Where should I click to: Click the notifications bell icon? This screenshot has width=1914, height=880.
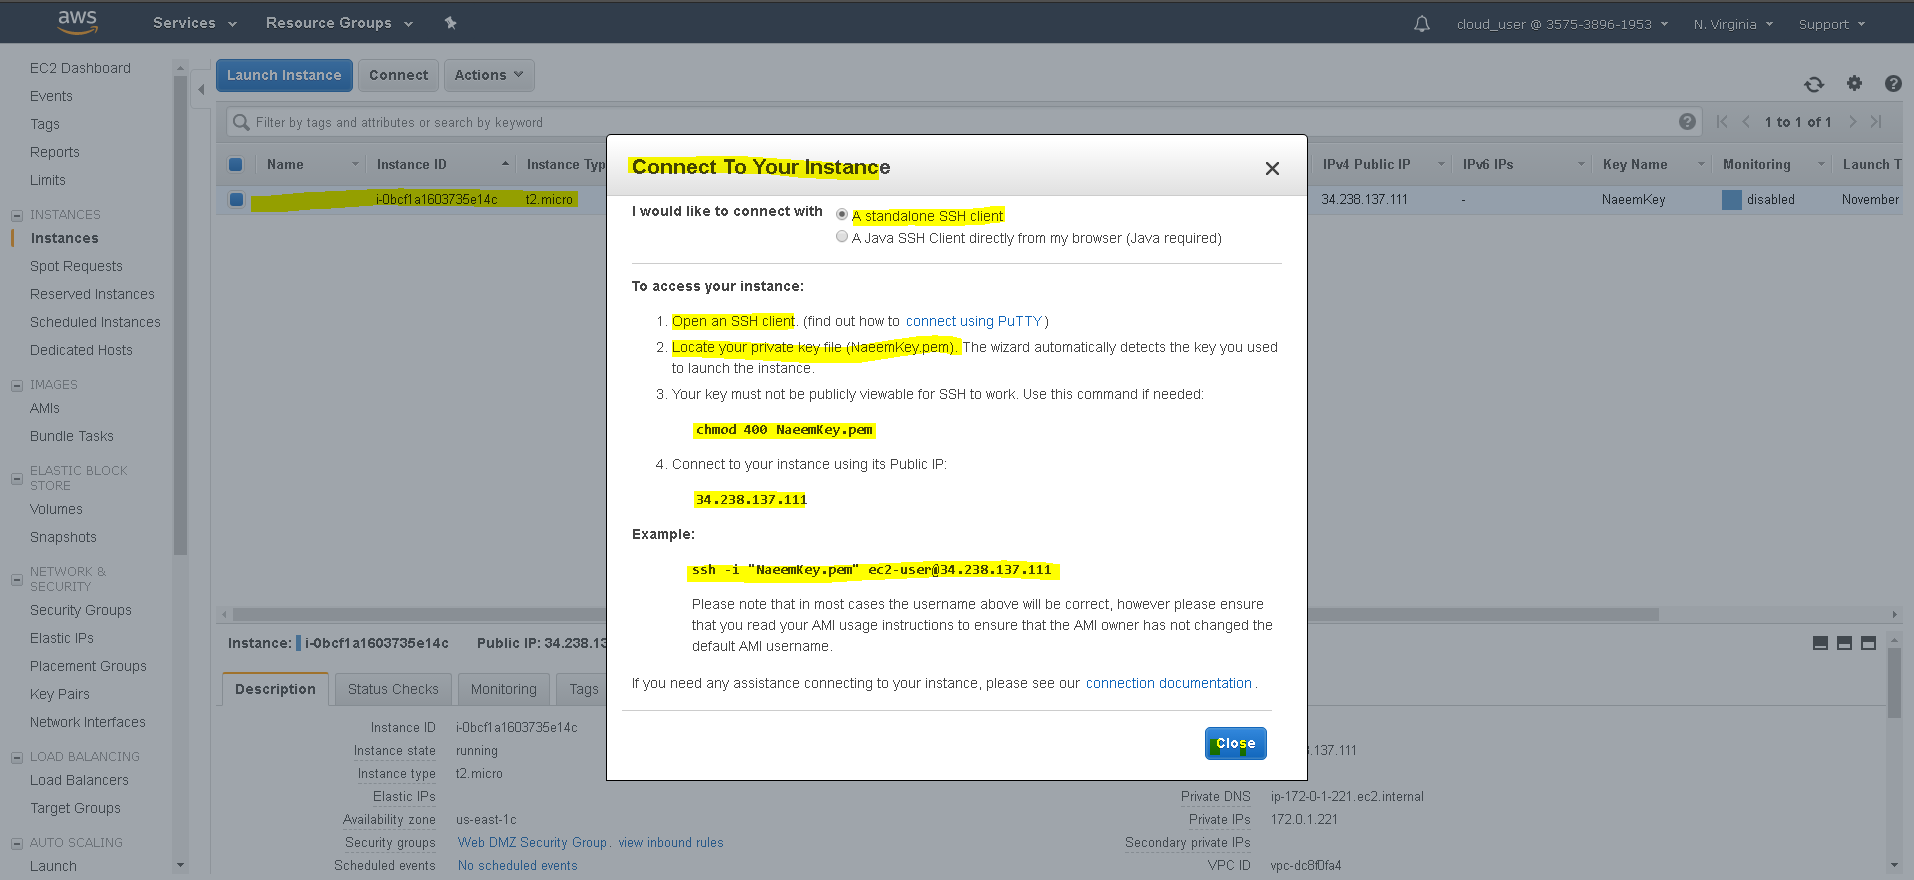click(x=1421, y=23)
